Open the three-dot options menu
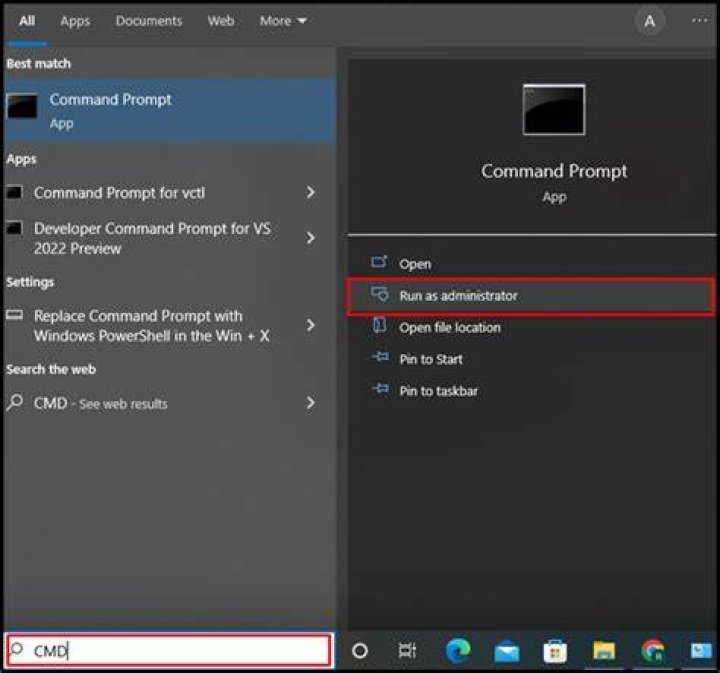Screen dimensions: 720x673 (699, 21)
